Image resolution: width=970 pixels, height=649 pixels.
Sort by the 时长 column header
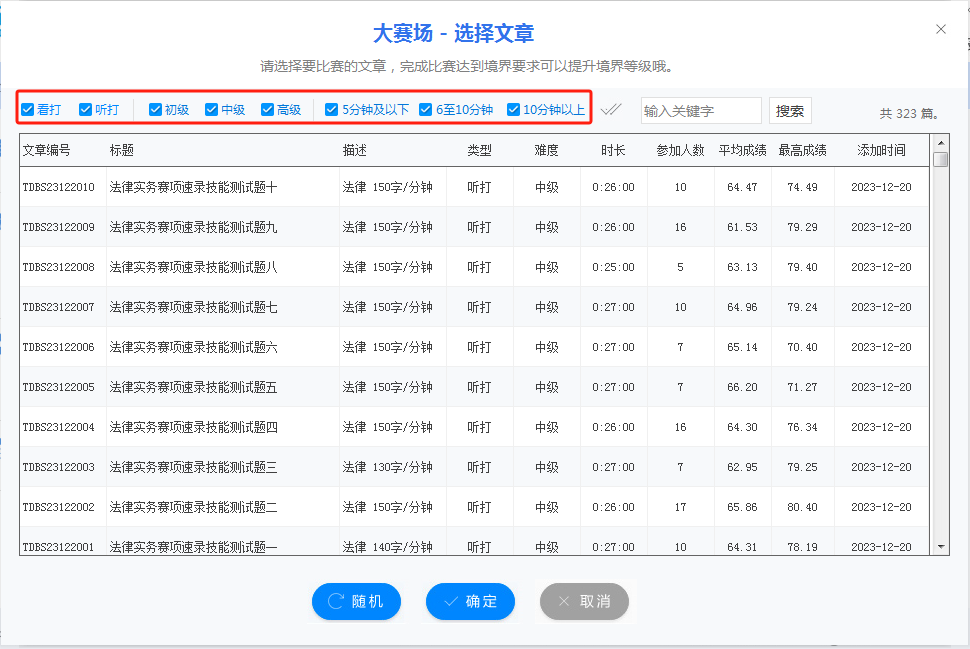pos(613,150)
